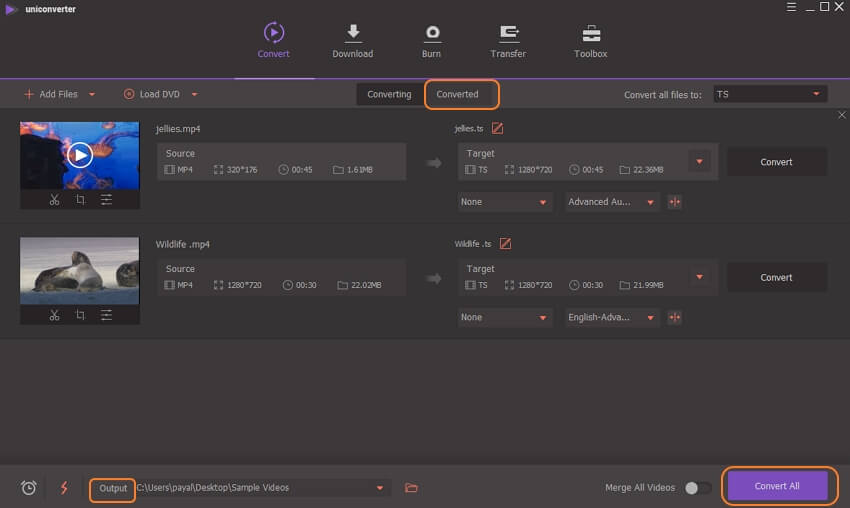Open the Toolbox section
Image resolution: width=850 pixels, height=508 pixels.
pyautogui.click(x=590, y=40)
